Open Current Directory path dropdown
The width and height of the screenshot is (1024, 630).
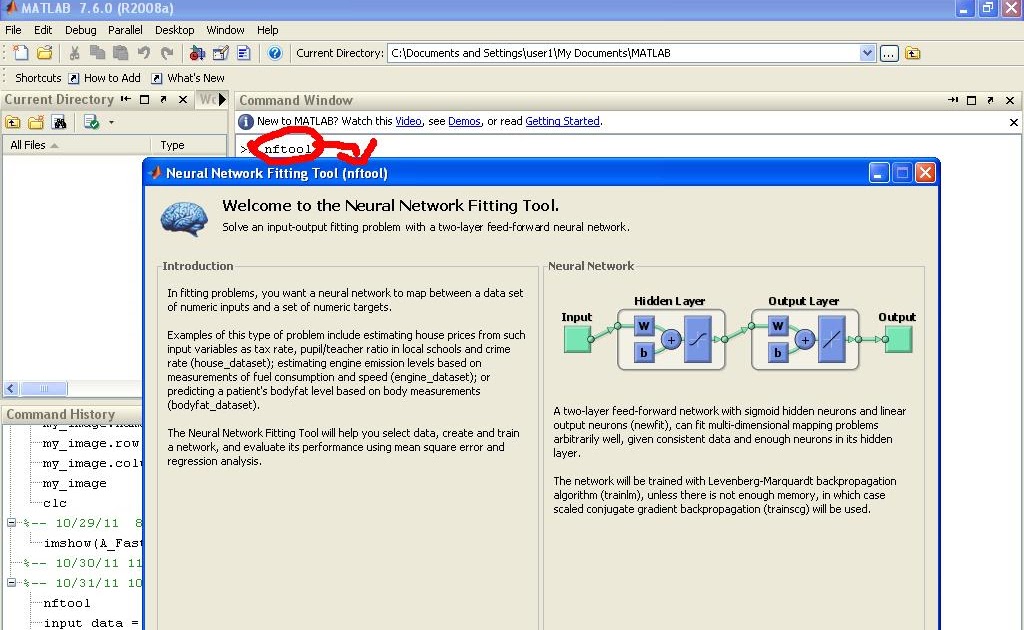point(867,54)
